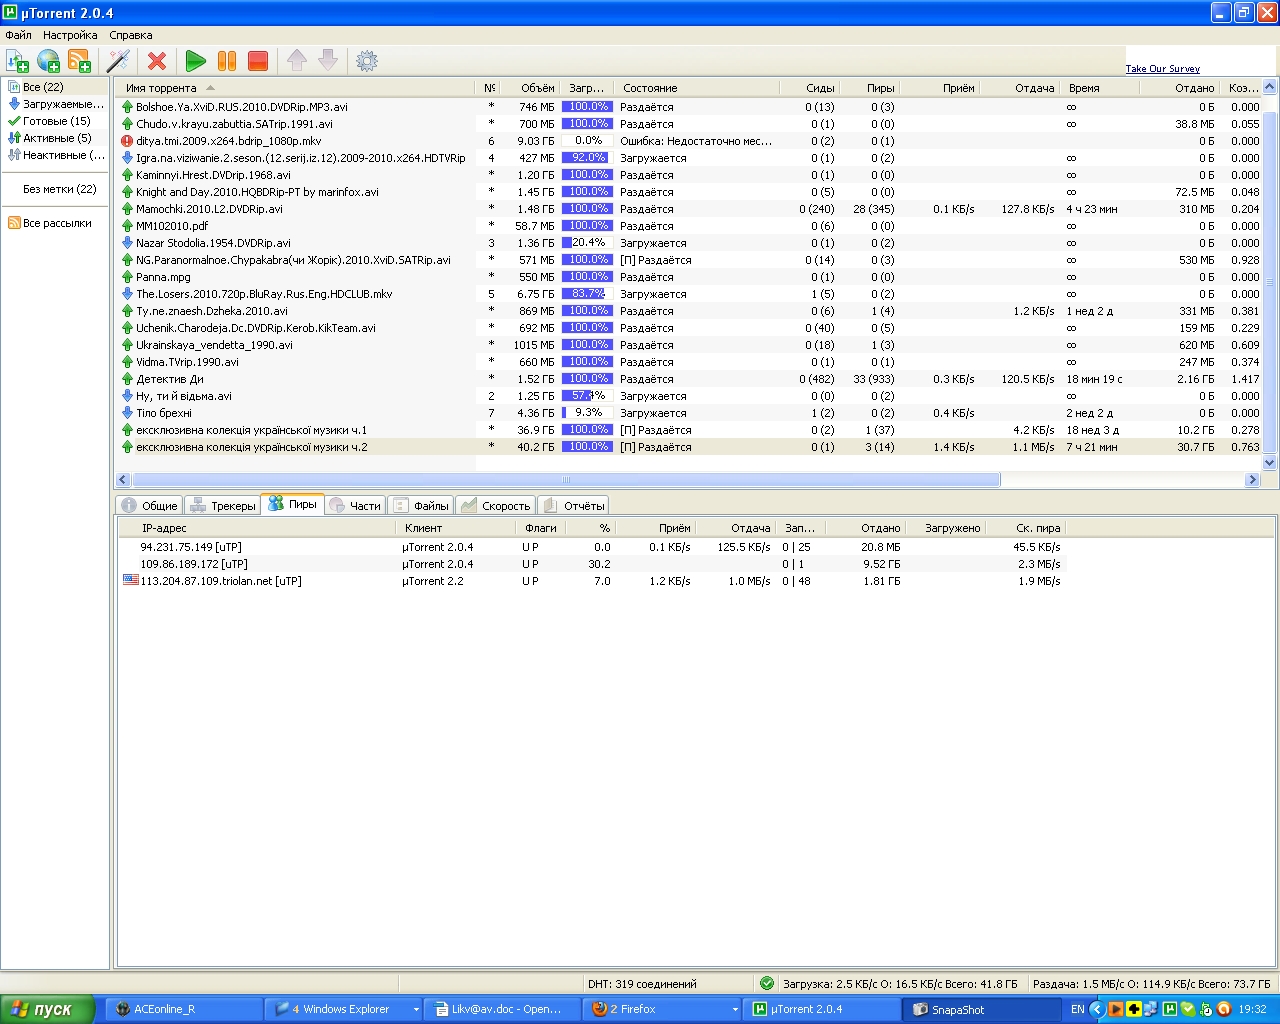The width and height of the screenshot is (1280, 1024).
Task: Open the EN language selector
Action: click(x=1077, y=1009)
